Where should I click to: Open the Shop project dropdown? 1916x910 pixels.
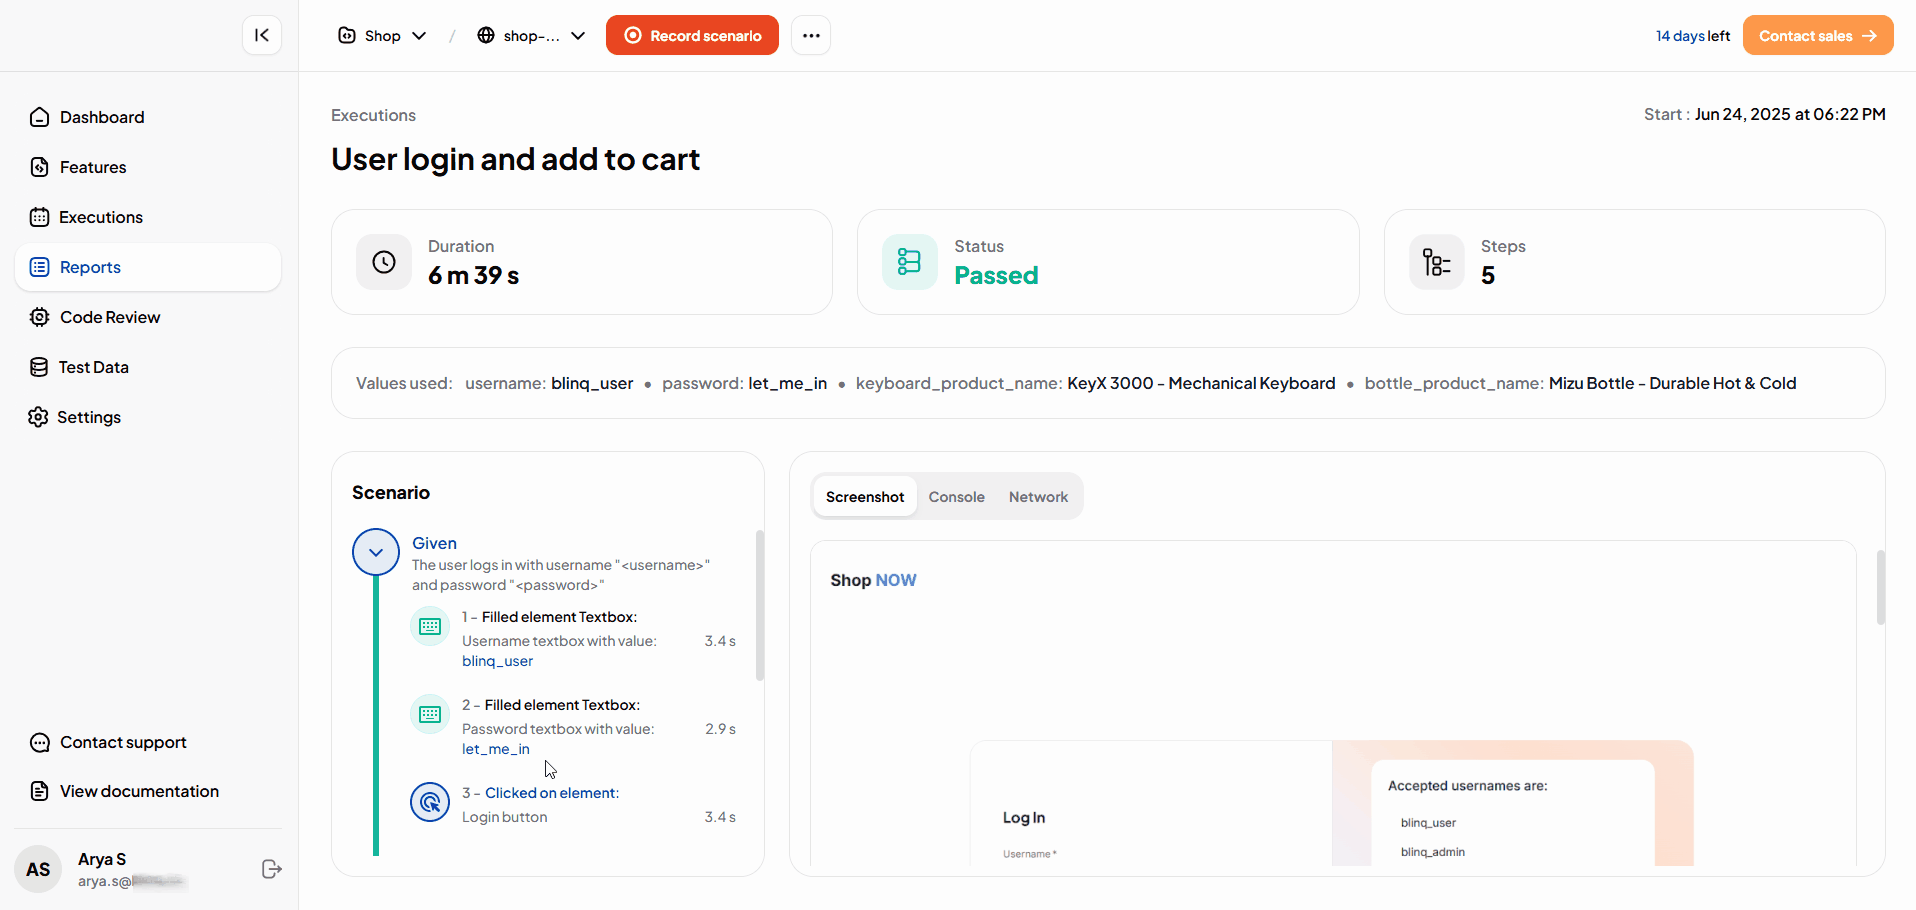click(383, 36)
